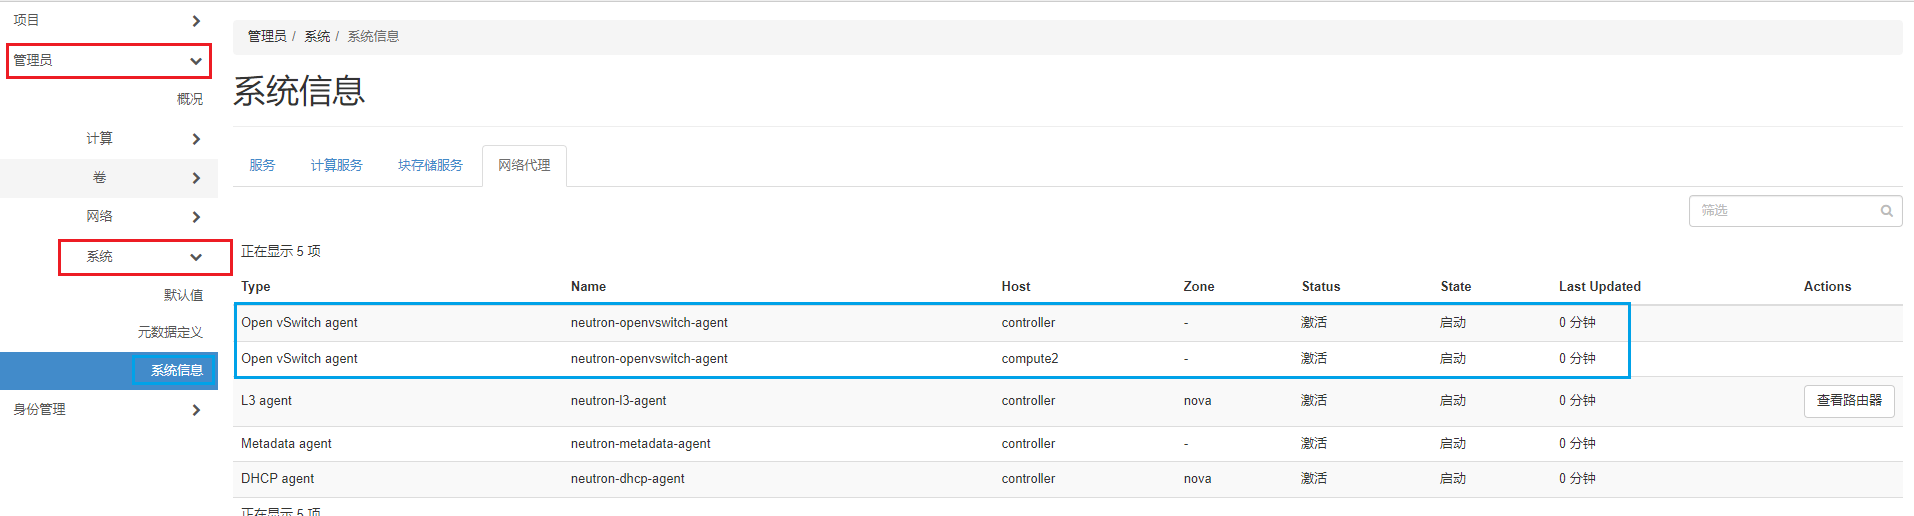Expand the 项目 sidebar section

[196, 21]
